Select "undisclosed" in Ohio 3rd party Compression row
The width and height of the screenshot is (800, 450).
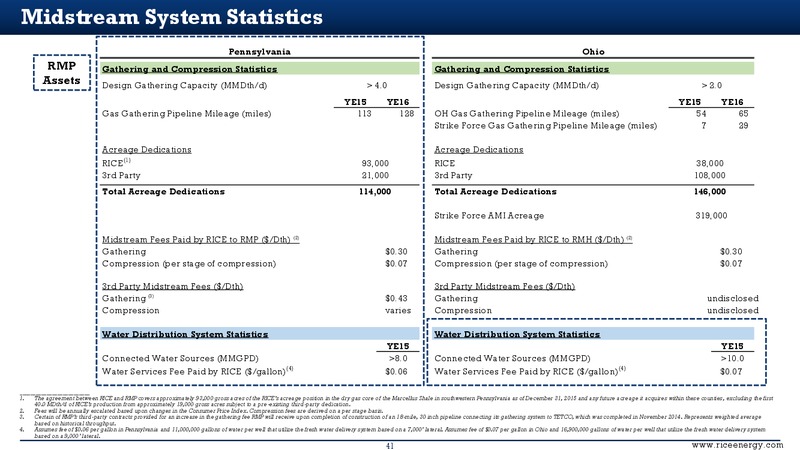(733, 310)
